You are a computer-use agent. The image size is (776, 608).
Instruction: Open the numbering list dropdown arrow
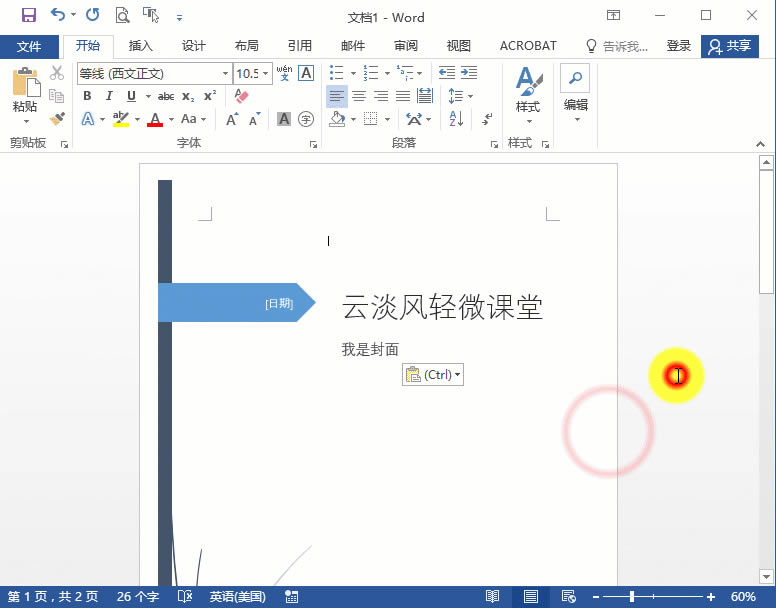[387, 73]
